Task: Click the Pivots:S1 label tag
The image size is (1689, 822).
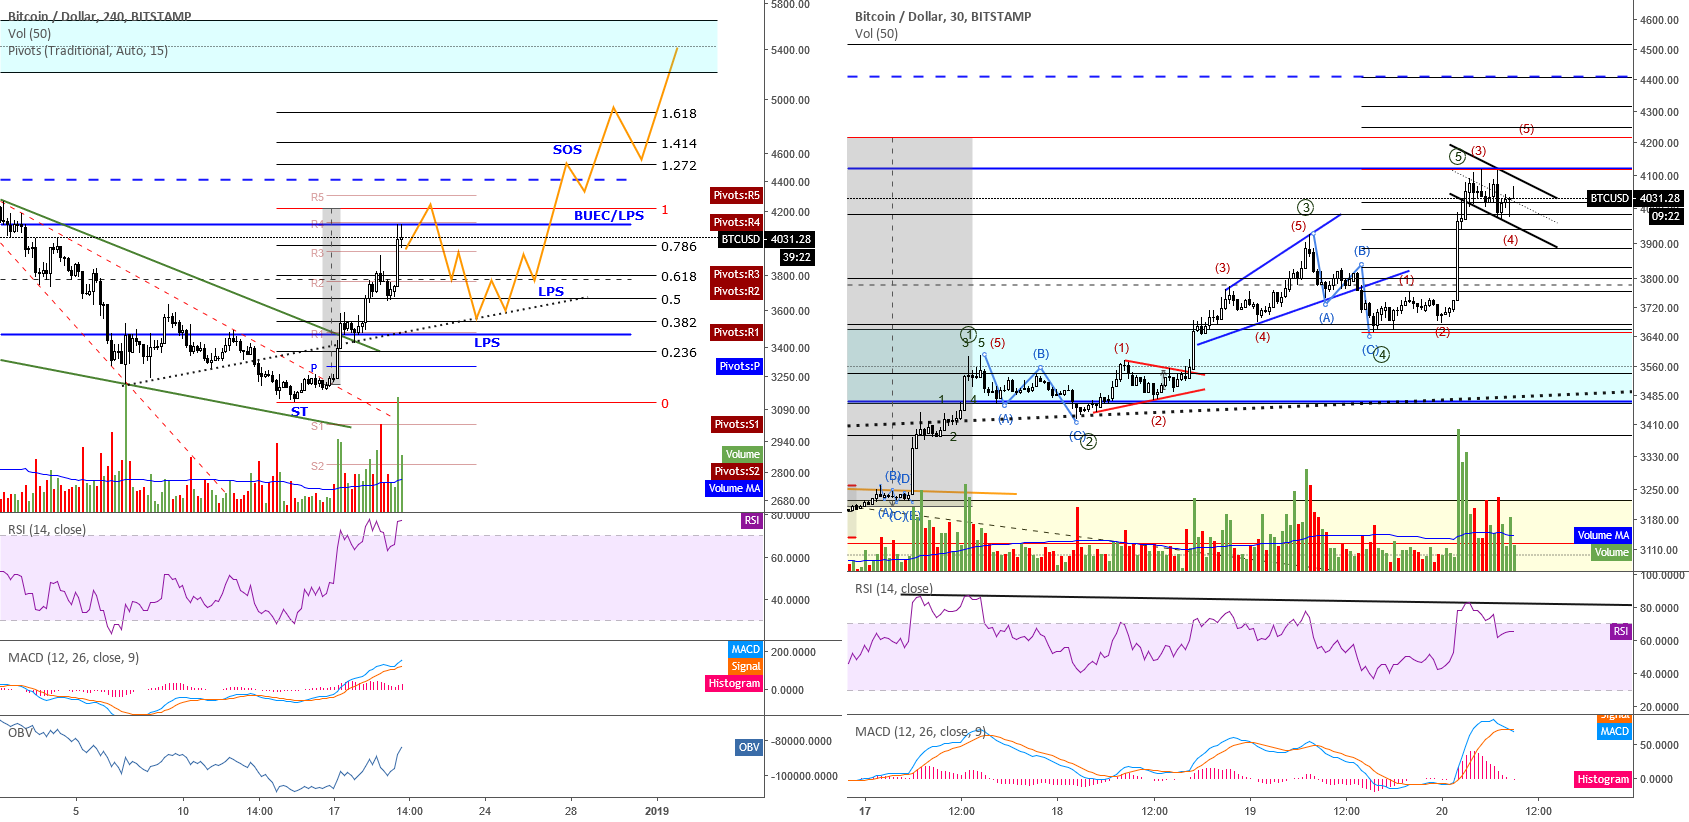Action: 736,424
